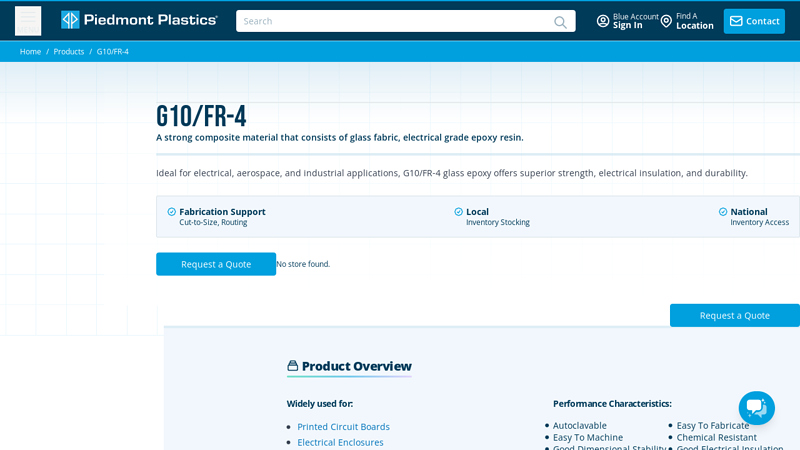Click the Piedmont Plastics logo
The width and height of the screenshot is (800, 450).
click(139, 20)
